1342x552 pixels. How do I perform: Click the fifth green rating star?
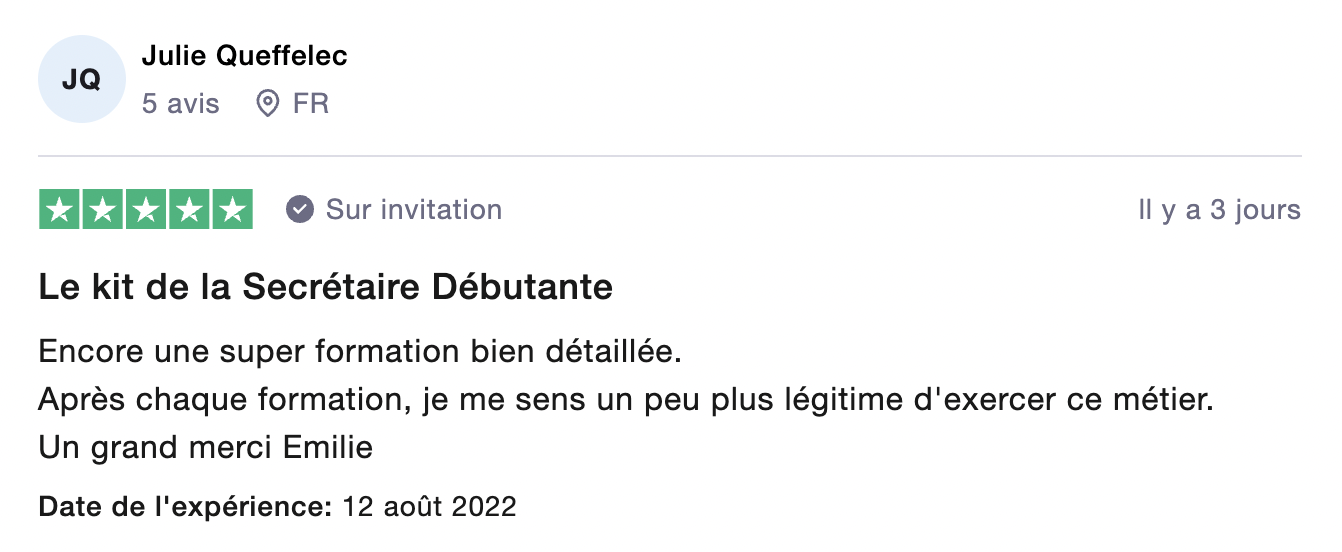(232, 210)
